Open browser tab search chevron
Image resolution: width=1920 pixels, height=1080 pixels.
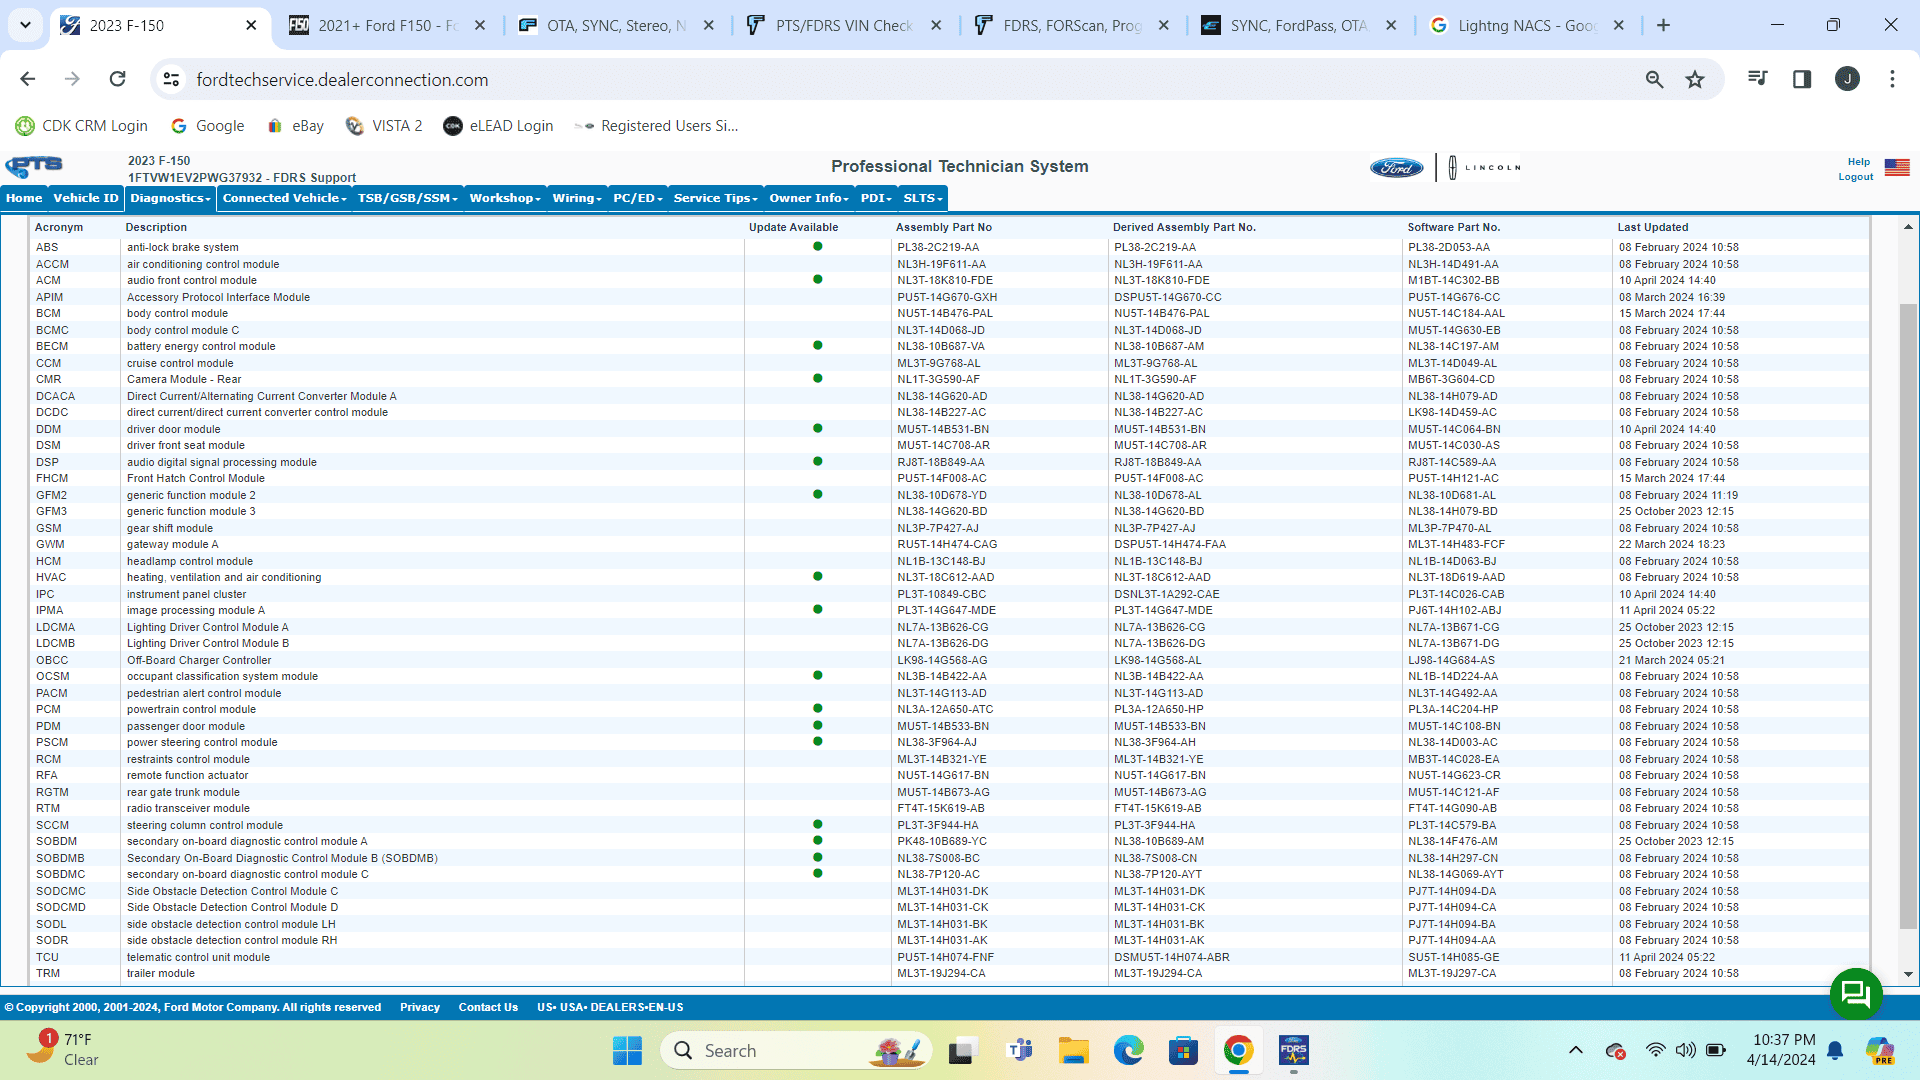(25, 25)
